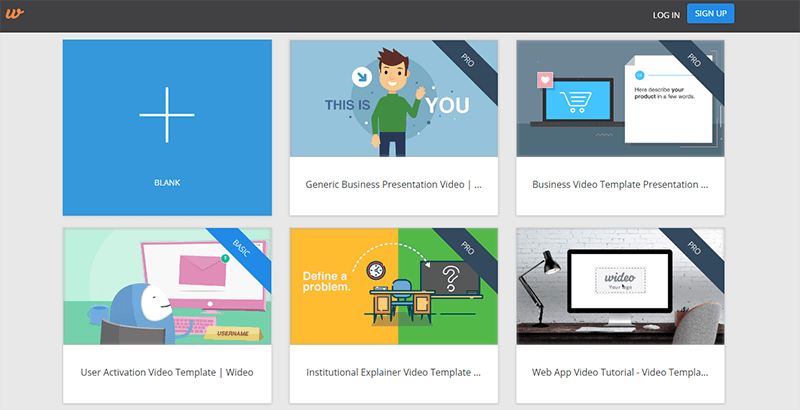The width and height of the screenshot is (800, 410).
Task: Open the 'THIS IS YOU' template thumbnail
Action: point(393,98)
